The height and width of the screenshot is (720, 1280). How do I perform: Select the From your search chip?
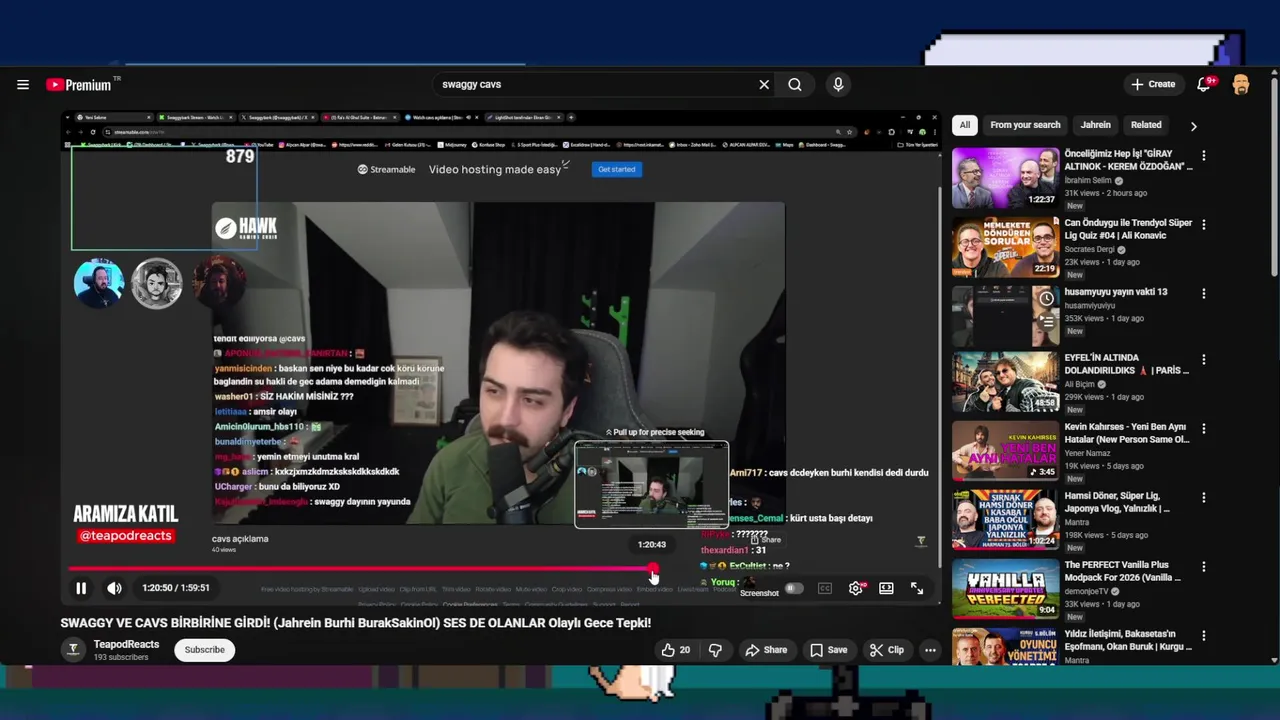pos(1025,125)
